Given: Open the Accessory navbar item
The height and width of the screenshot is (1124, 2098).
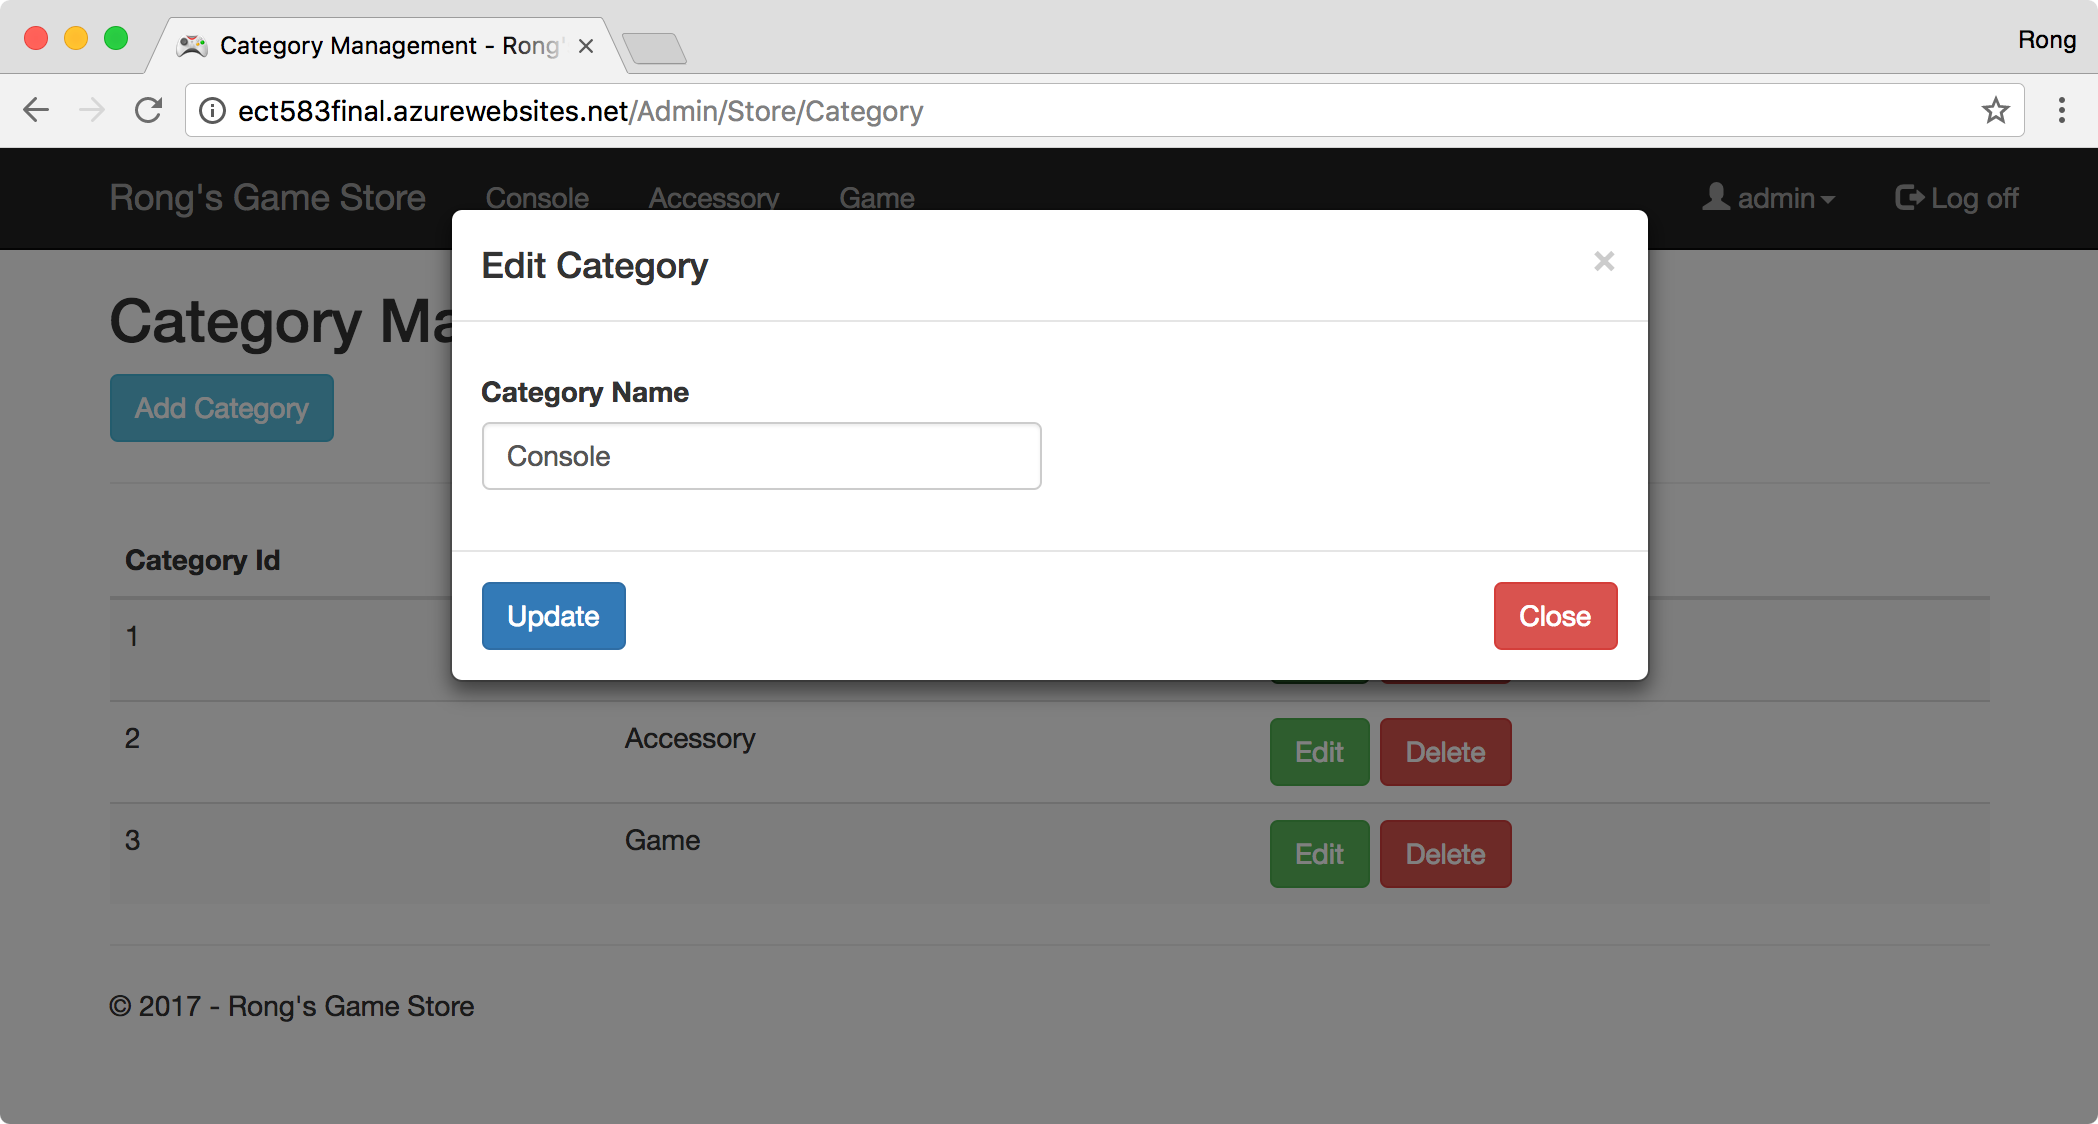Looking at the screenshot, I should (x=714, y=198).
